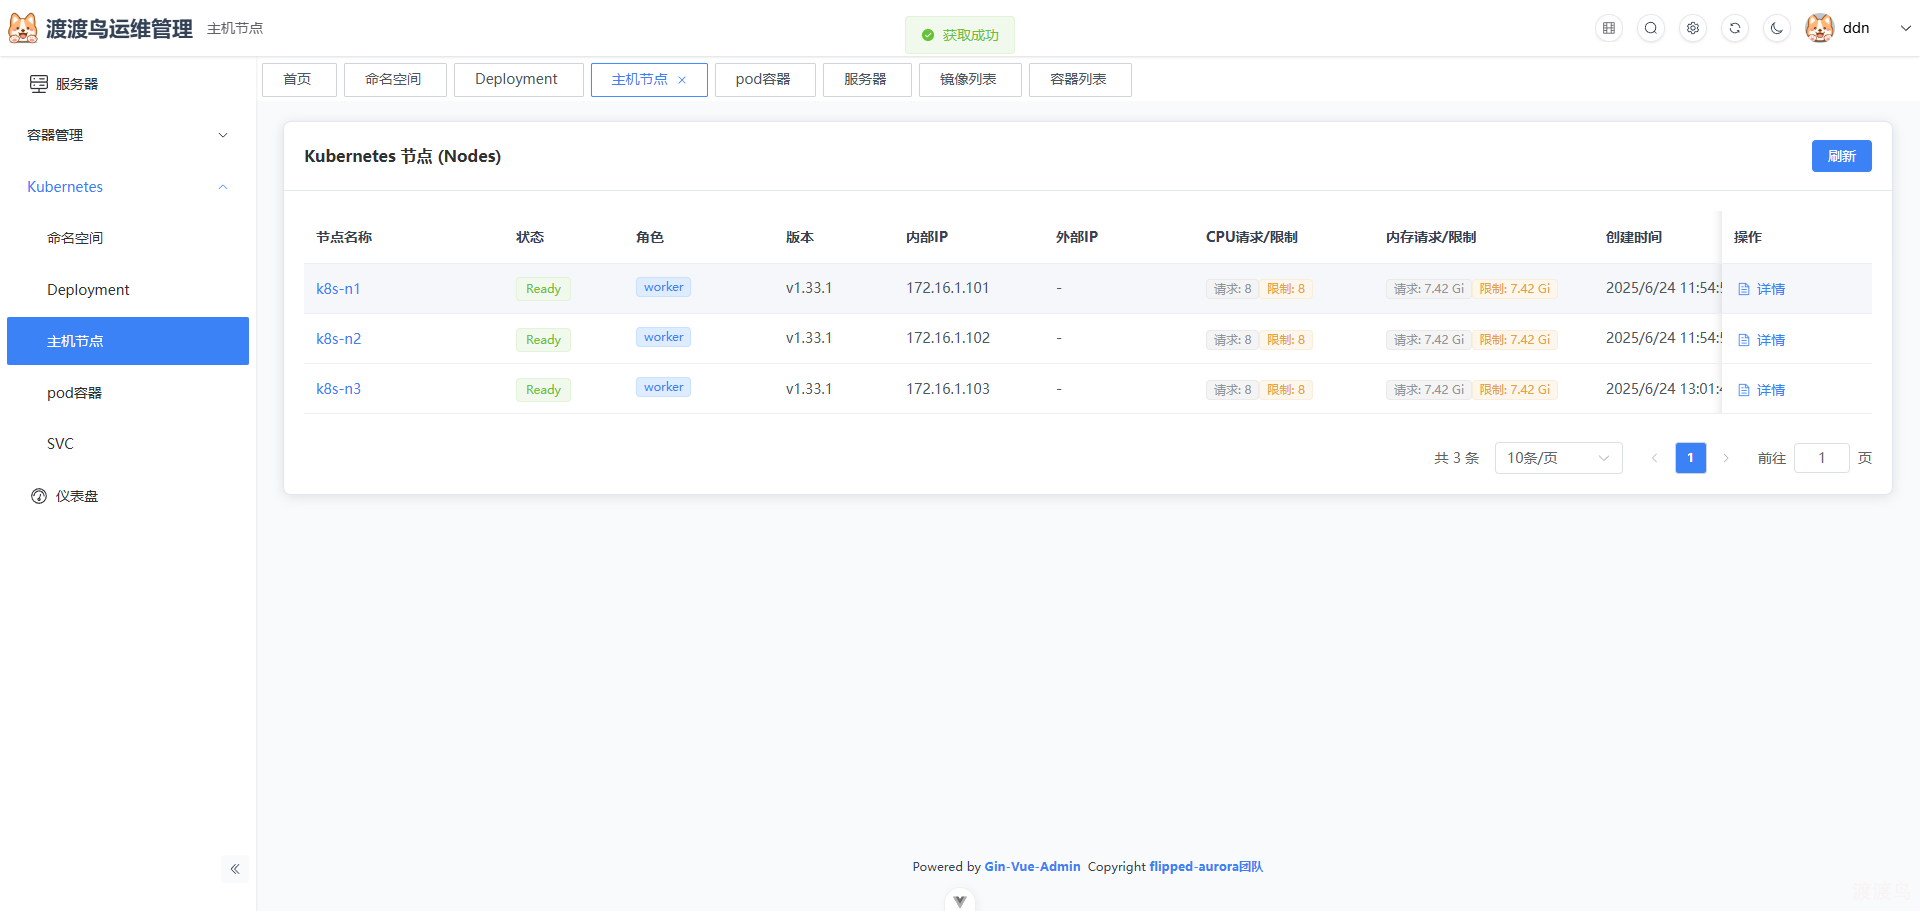Click the ddn user avatar image
The height and width of the screenshot is (911, 1920).
pos(1820,28)
